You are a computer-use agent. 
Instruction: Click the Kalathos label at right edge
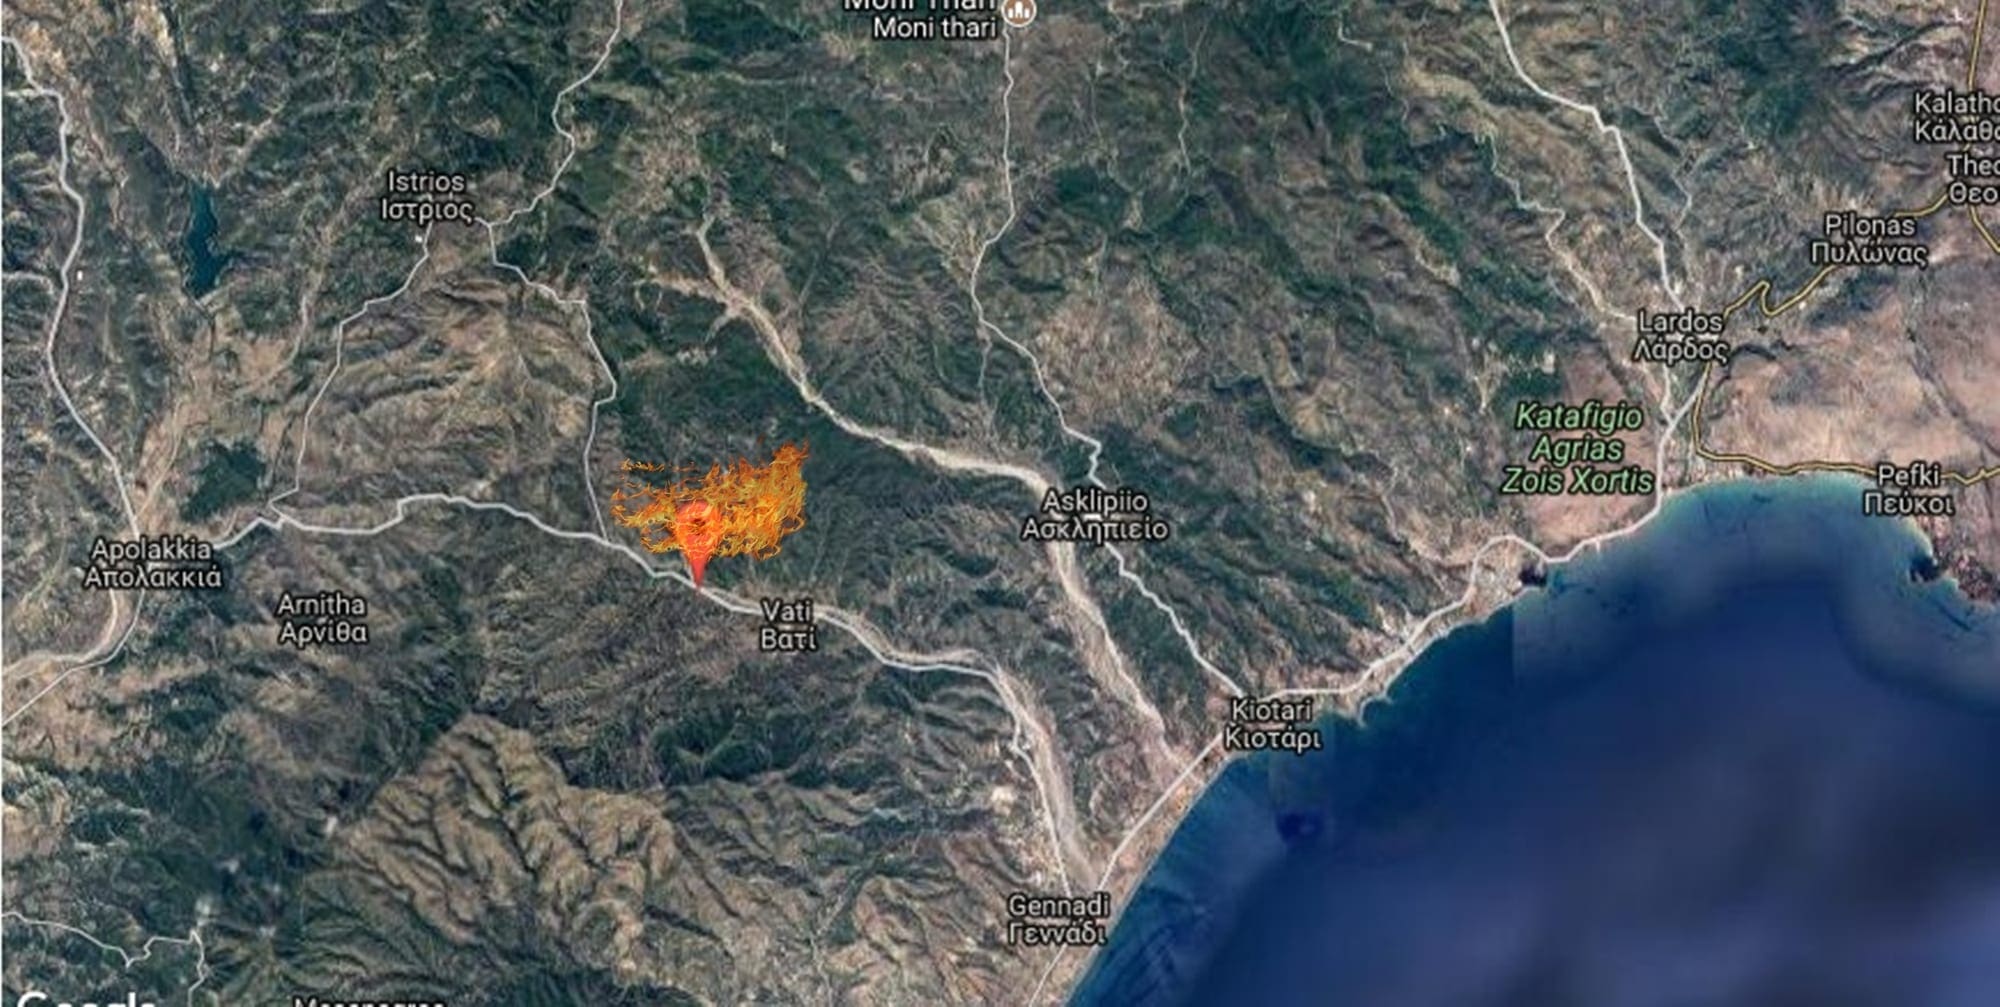(x=1957, y=117)
